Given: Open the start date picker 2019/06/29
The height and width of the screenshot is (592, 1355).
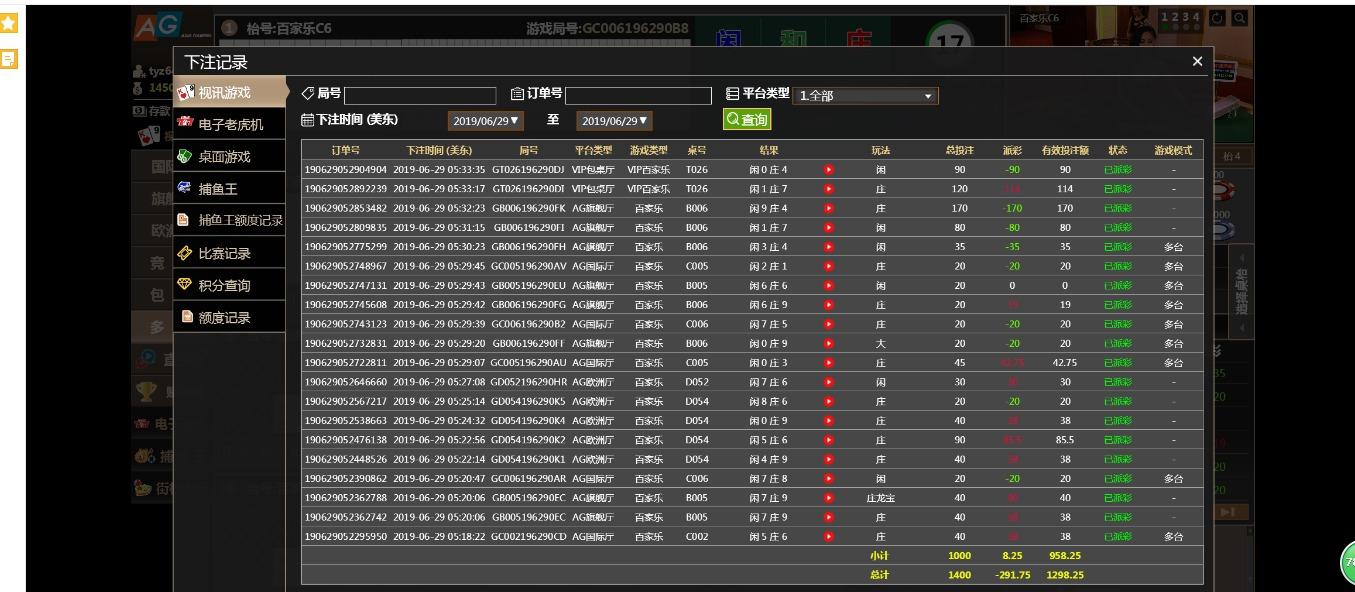Looking at the screenshot, I should (487, 121).
